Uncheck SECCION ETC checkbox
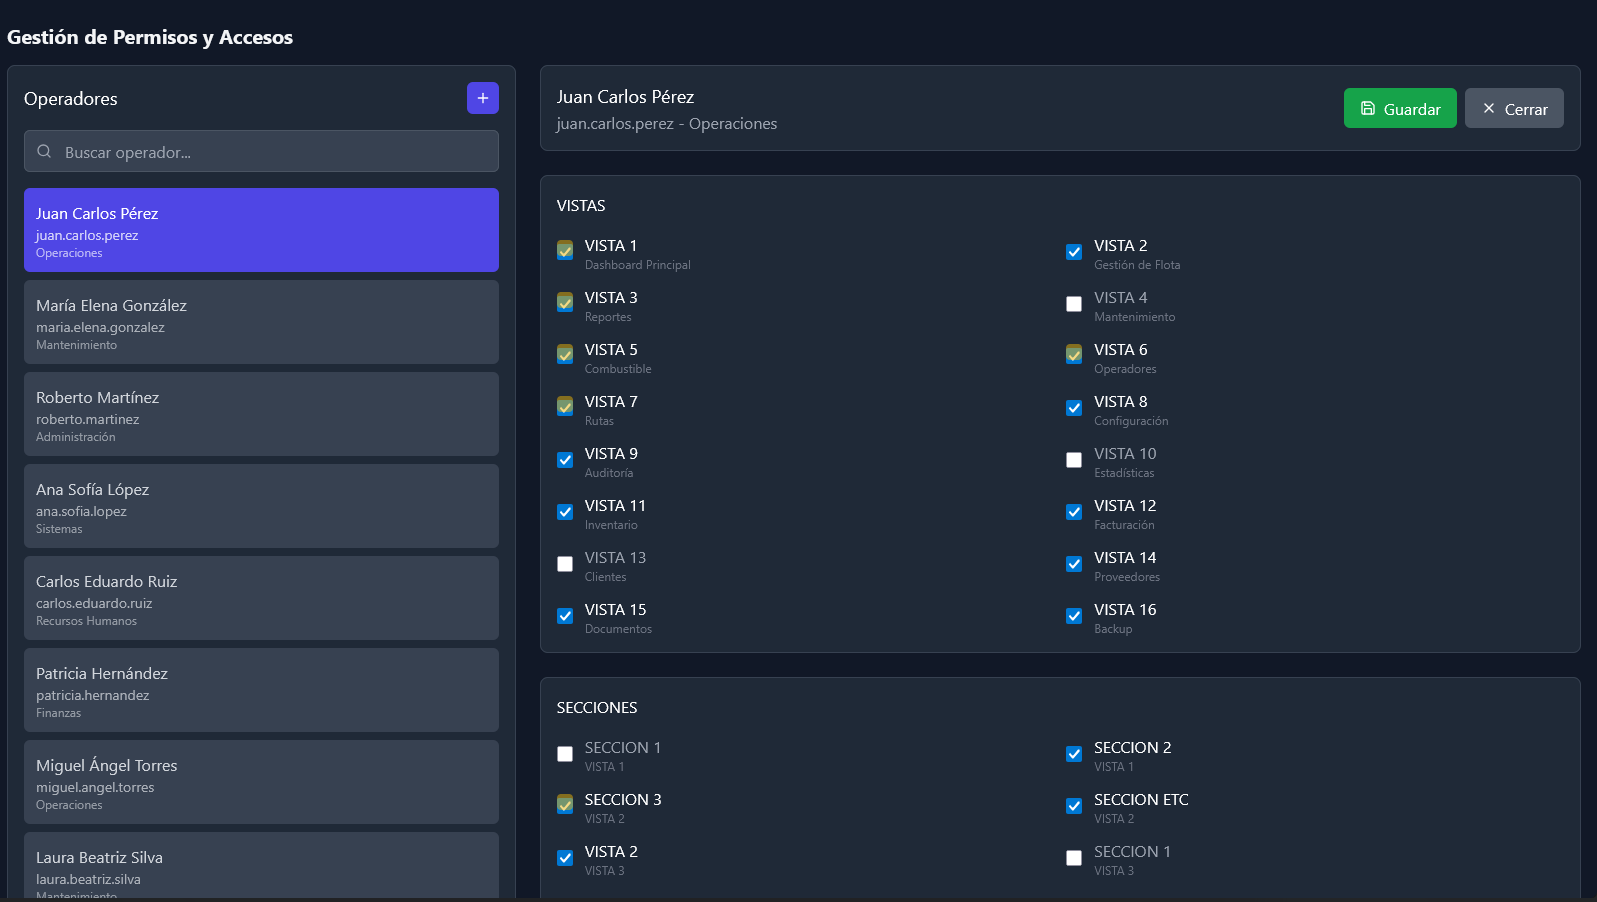Screen dimensions: 1597x902 click(x=1074, y=806)
